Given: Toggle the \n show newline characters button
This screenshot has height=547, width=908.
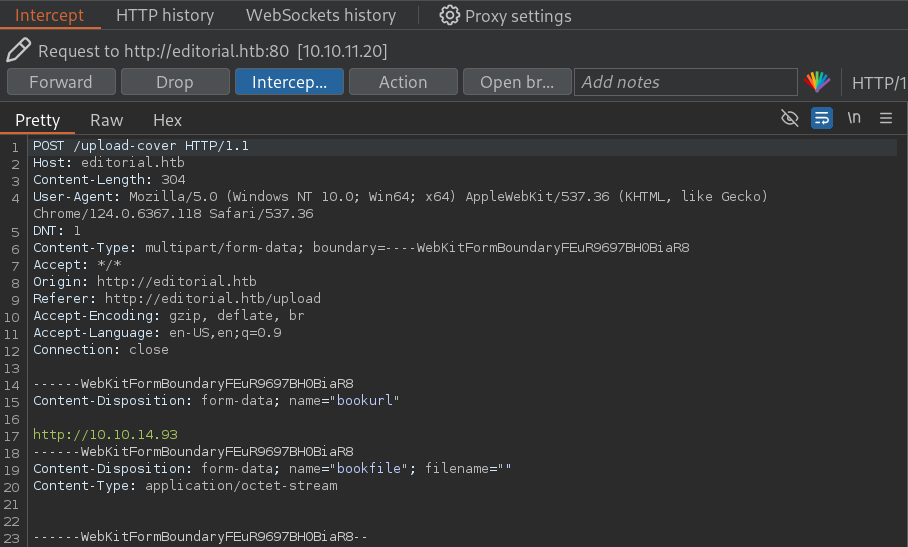Looking at the screenshot, I should tap(854, 119).
